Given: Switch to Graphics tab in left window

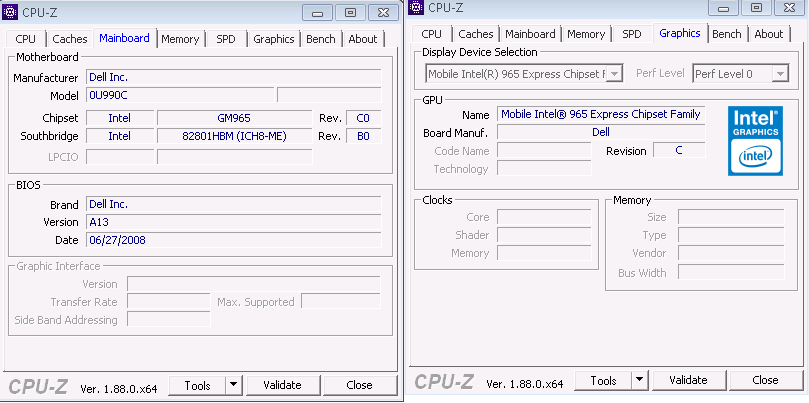Looking at the screenshot, I should [273, 39].
